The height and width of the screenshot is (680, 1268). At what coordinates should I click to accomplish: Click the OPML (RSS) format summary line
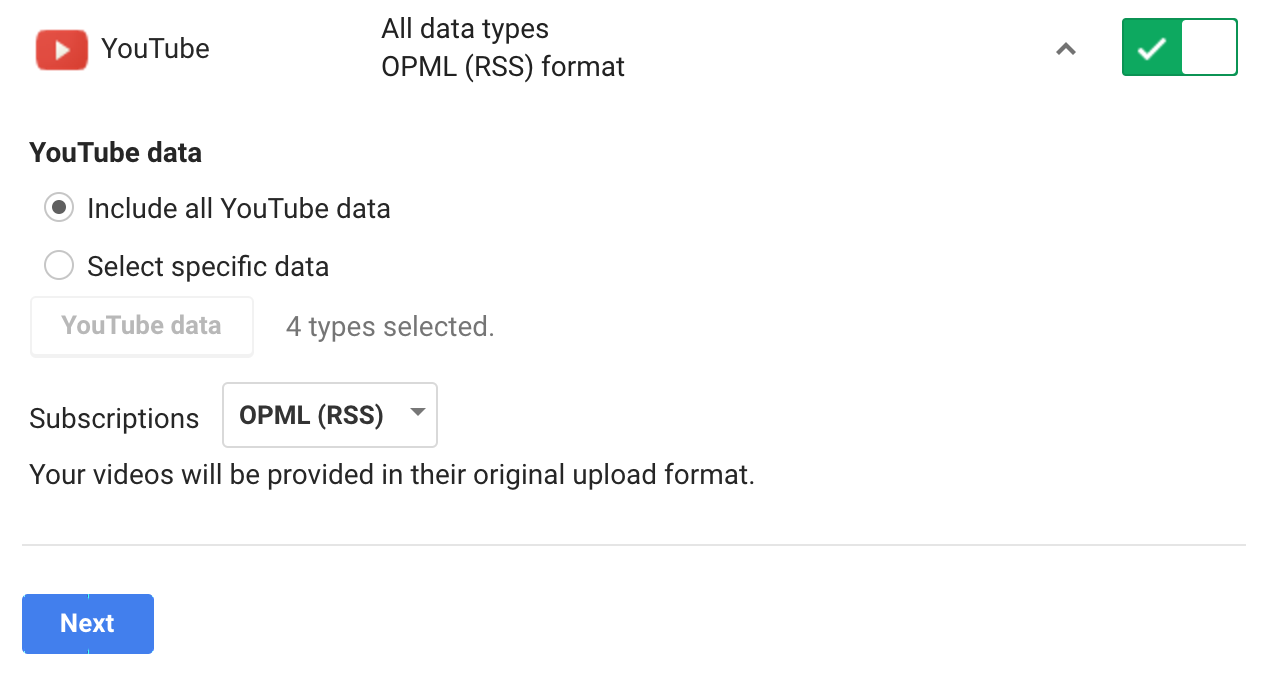click(x=503, y=67)
